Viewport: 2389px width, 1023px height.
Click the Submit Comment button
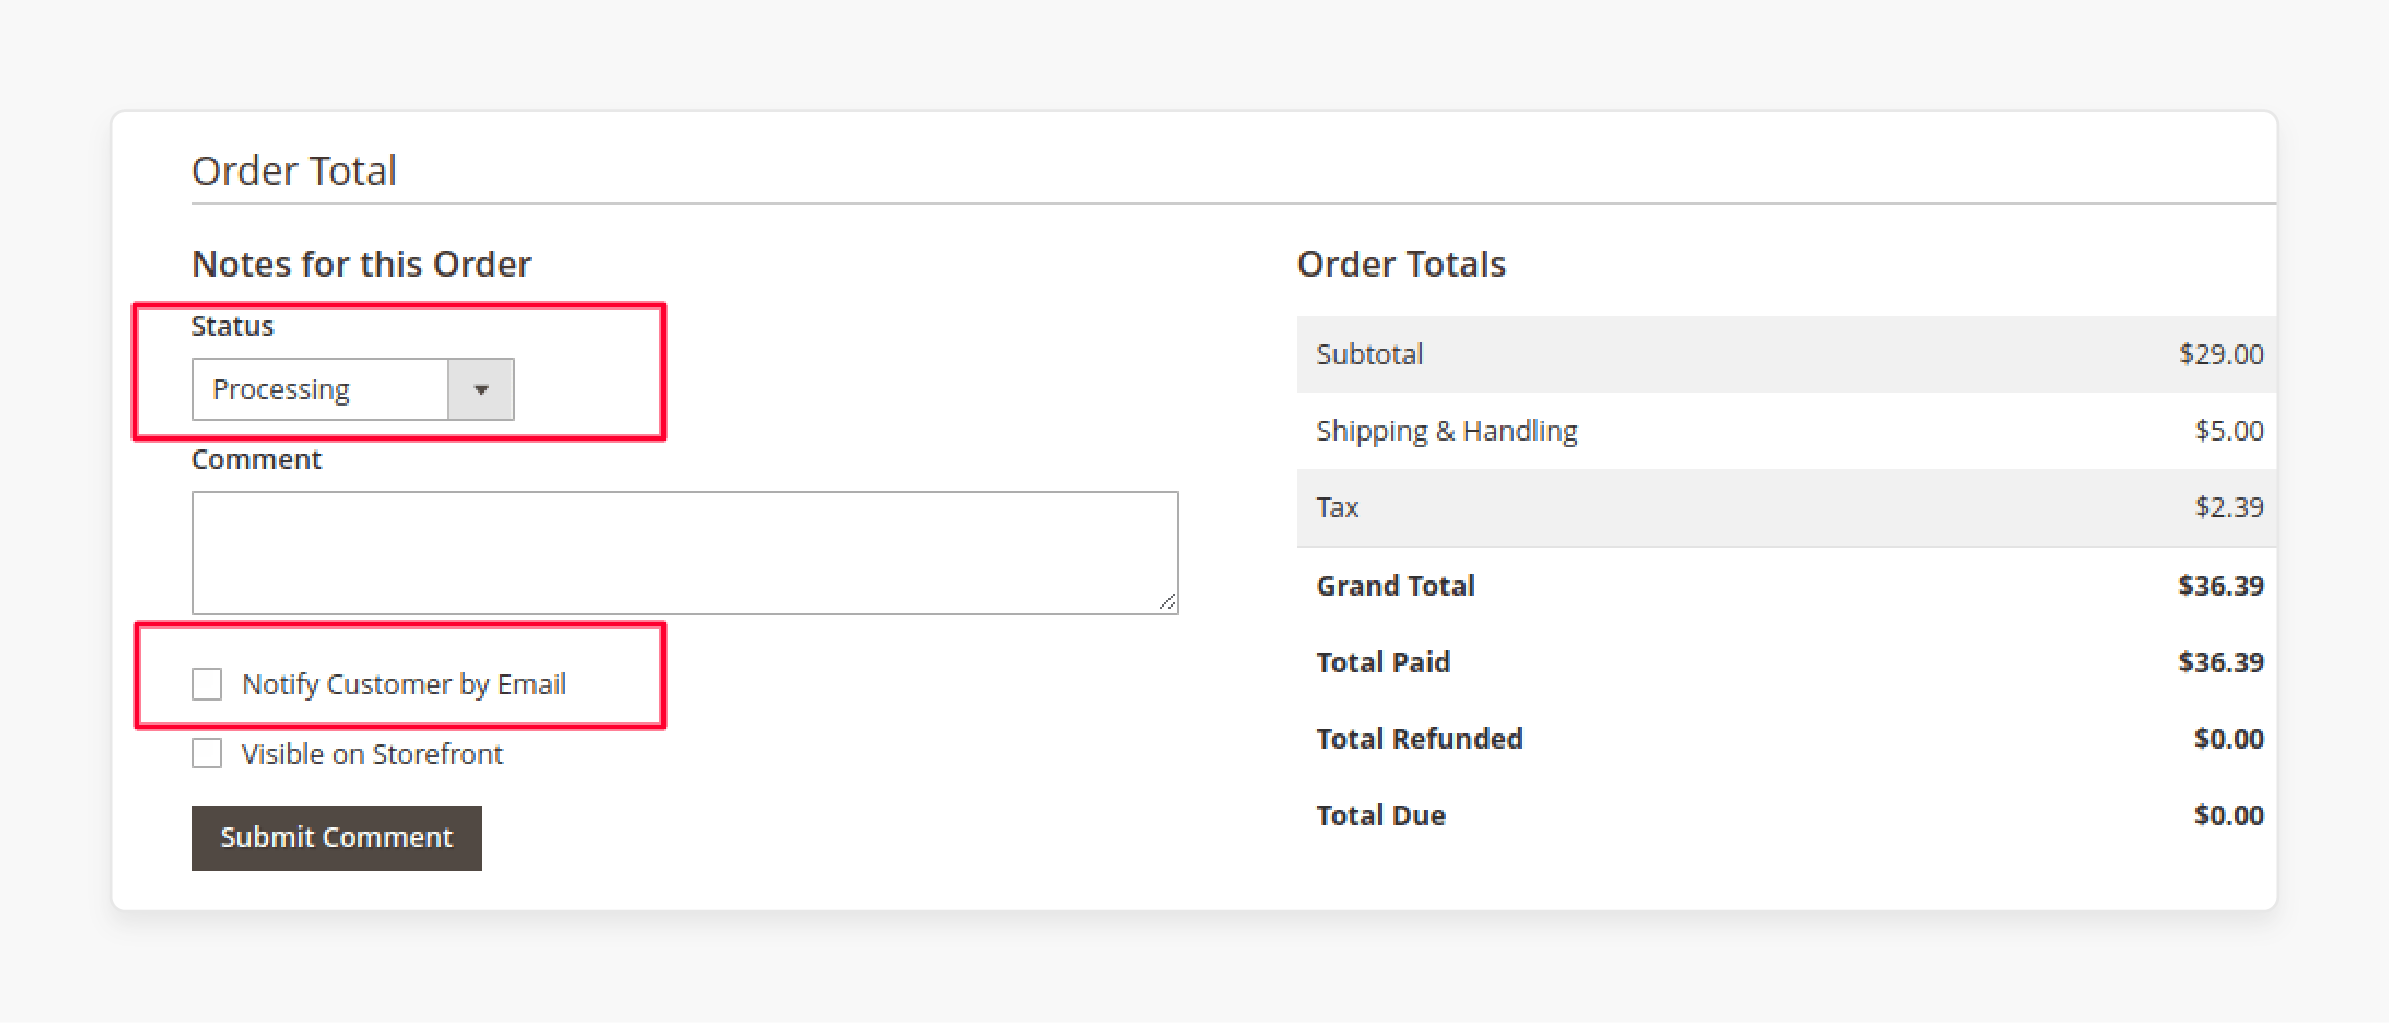click(x=337, y=838)
